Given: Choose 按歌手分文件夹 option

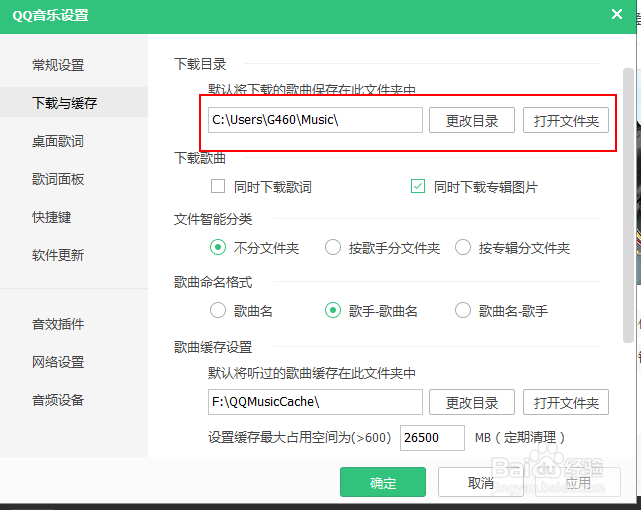Looking at the screenshot, I should click(x=333, y=248).
